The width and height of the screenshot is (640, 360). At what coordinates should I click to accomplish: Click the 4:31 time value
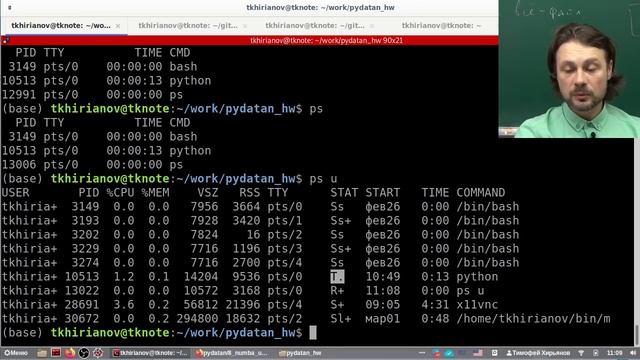pos(435,304)
